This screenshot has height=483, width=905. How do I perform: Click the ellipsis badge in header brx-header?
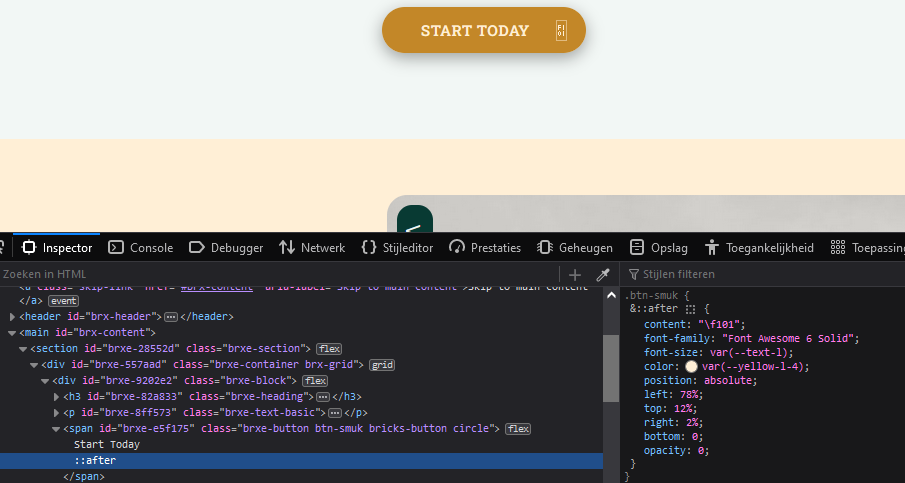[x=171, y=317]
